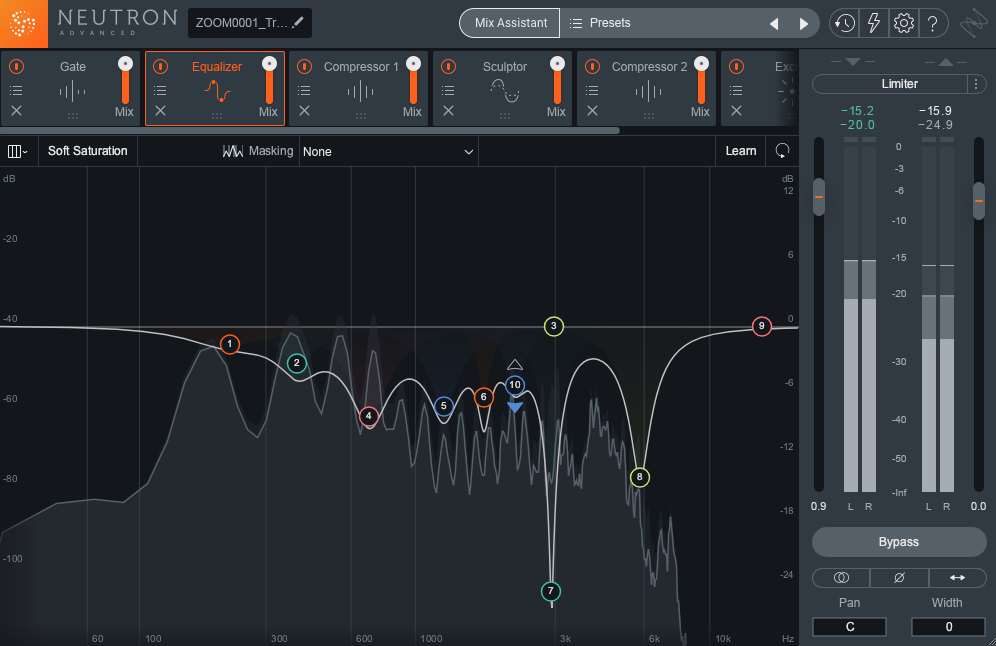Image resolution: width=996 pixels, height=646 pixels.
Task: Remove Compressor 1 module with its X
Action: [x=304, y=111]
